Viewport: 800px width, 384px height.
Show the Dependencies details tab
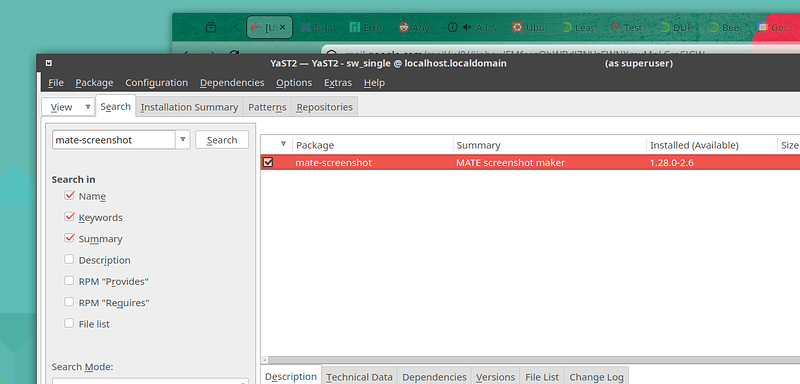pos(434,377)
